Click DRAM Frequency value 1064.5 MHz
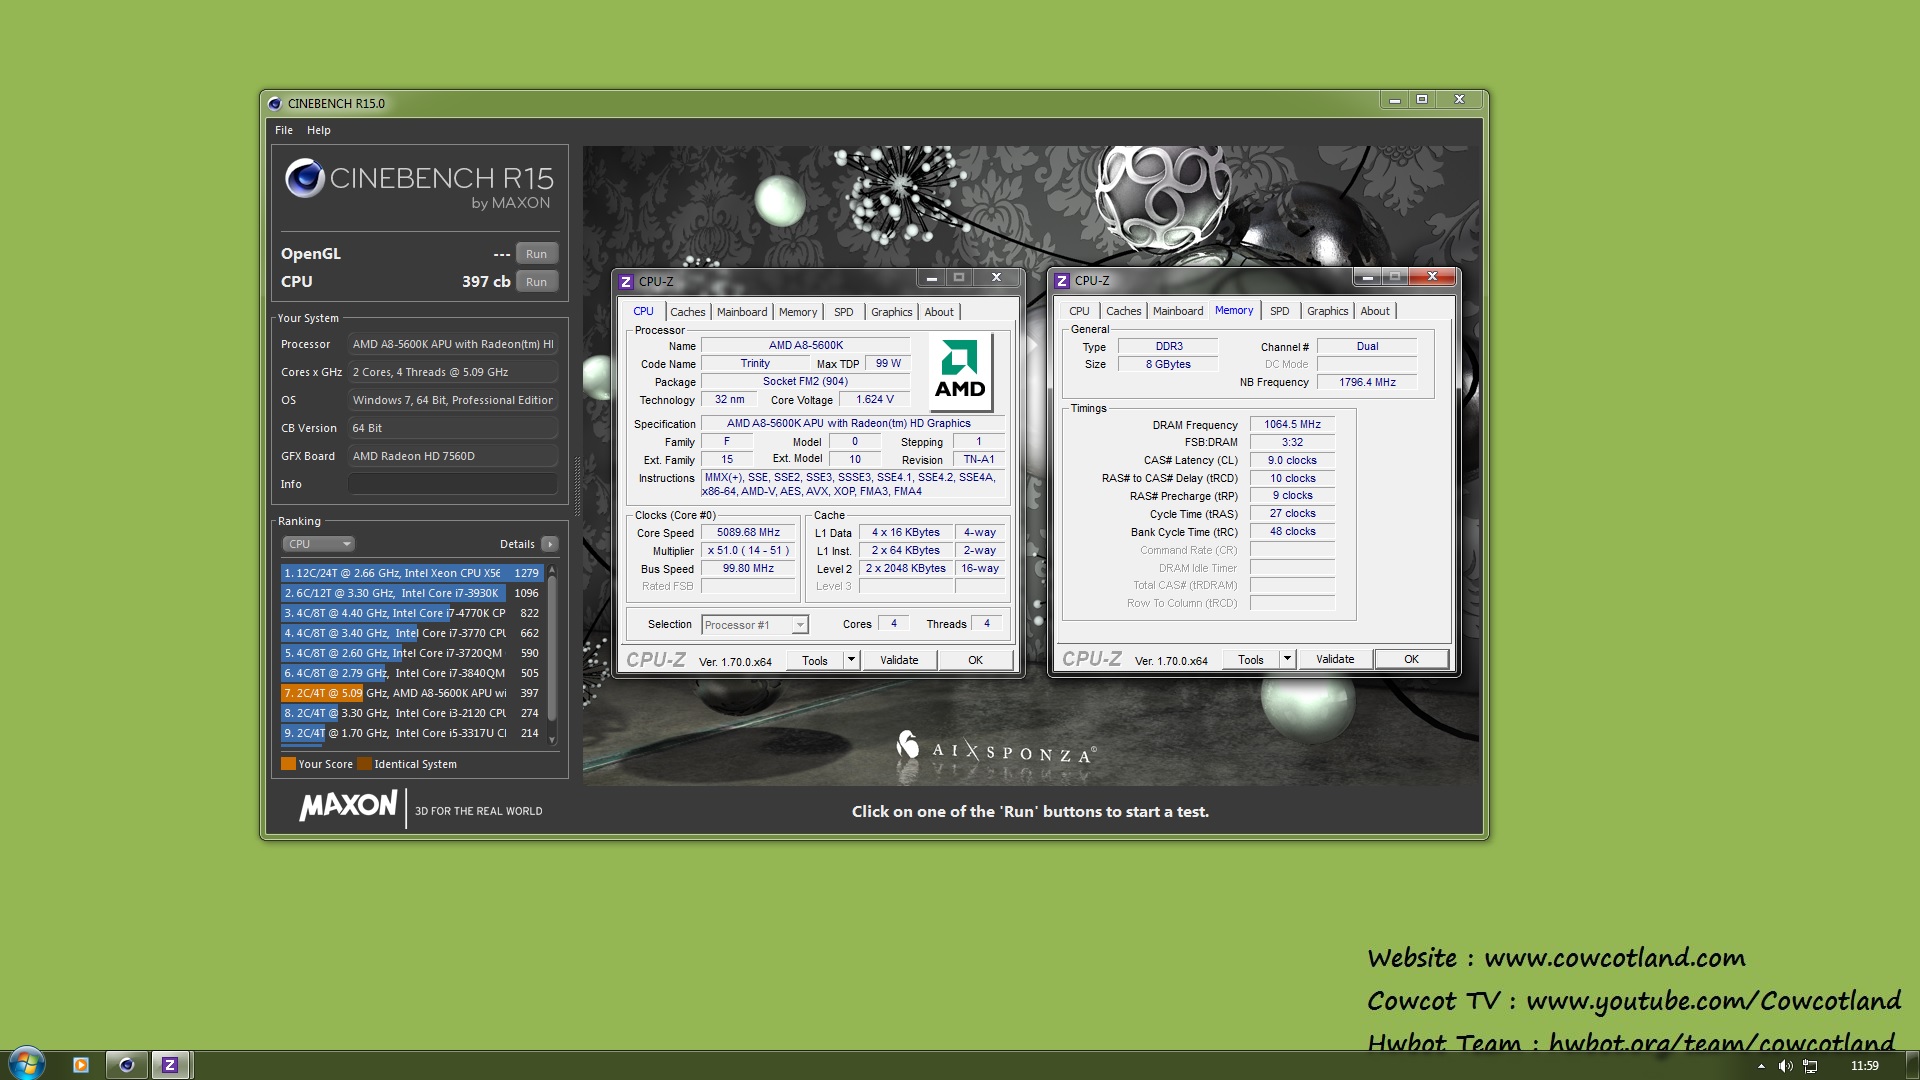The image size is (1920, 1080). (x=1292, y=424)
